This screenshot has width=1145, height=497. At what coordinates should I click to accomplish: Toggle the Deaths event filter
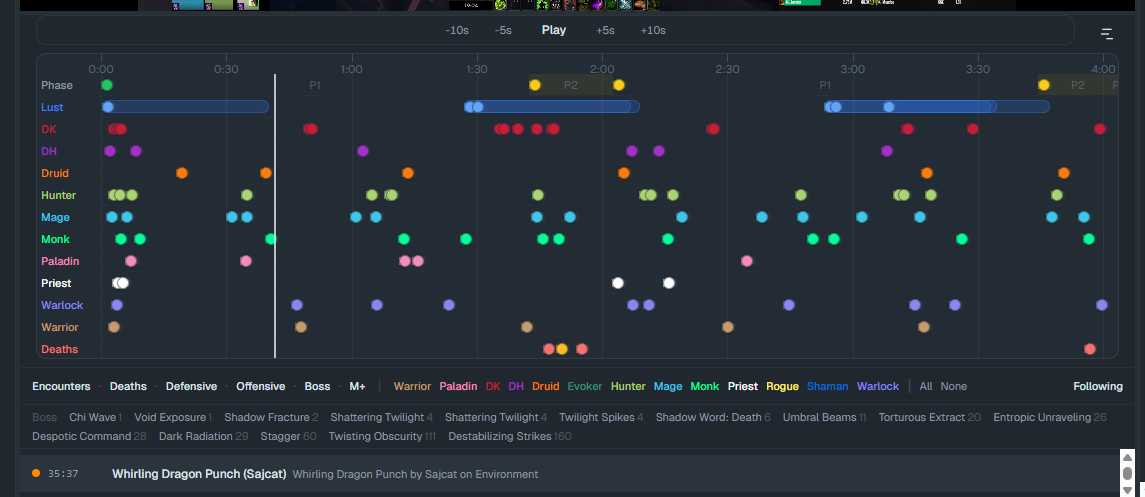click(x=128, y=386)
